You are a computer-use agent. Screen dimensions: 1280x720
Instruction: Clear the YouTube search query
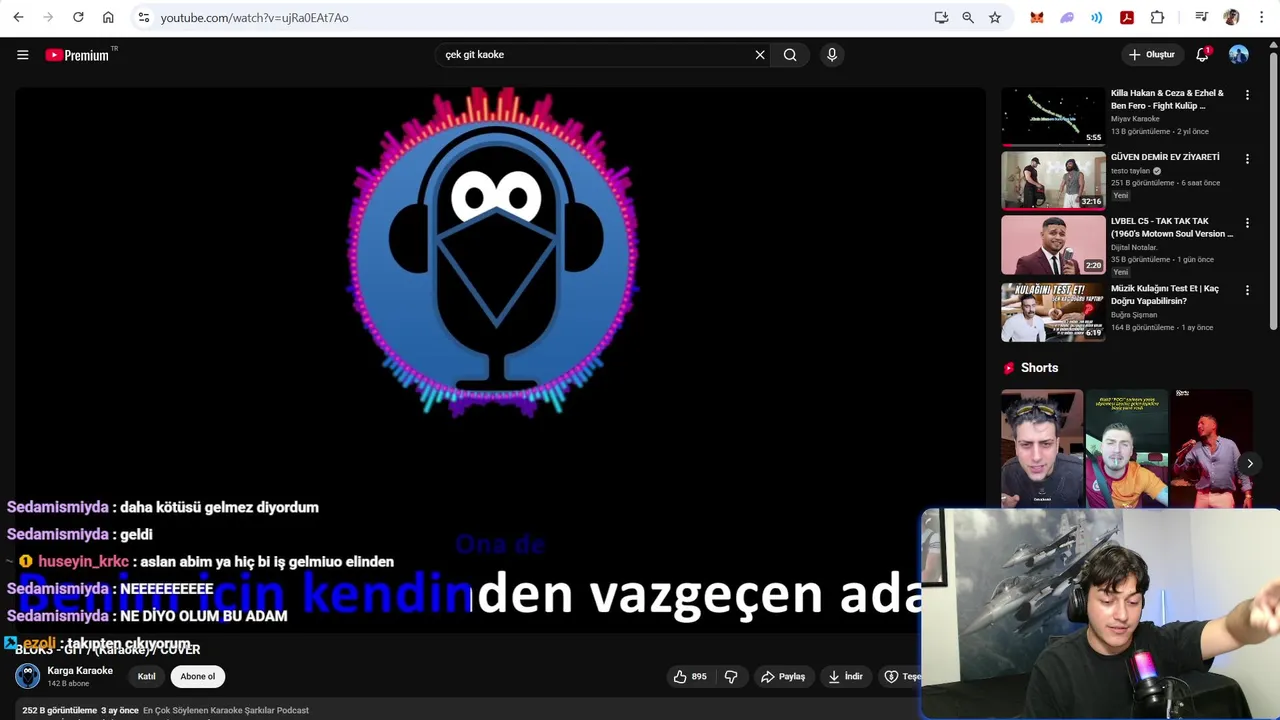tap(760, 55)
